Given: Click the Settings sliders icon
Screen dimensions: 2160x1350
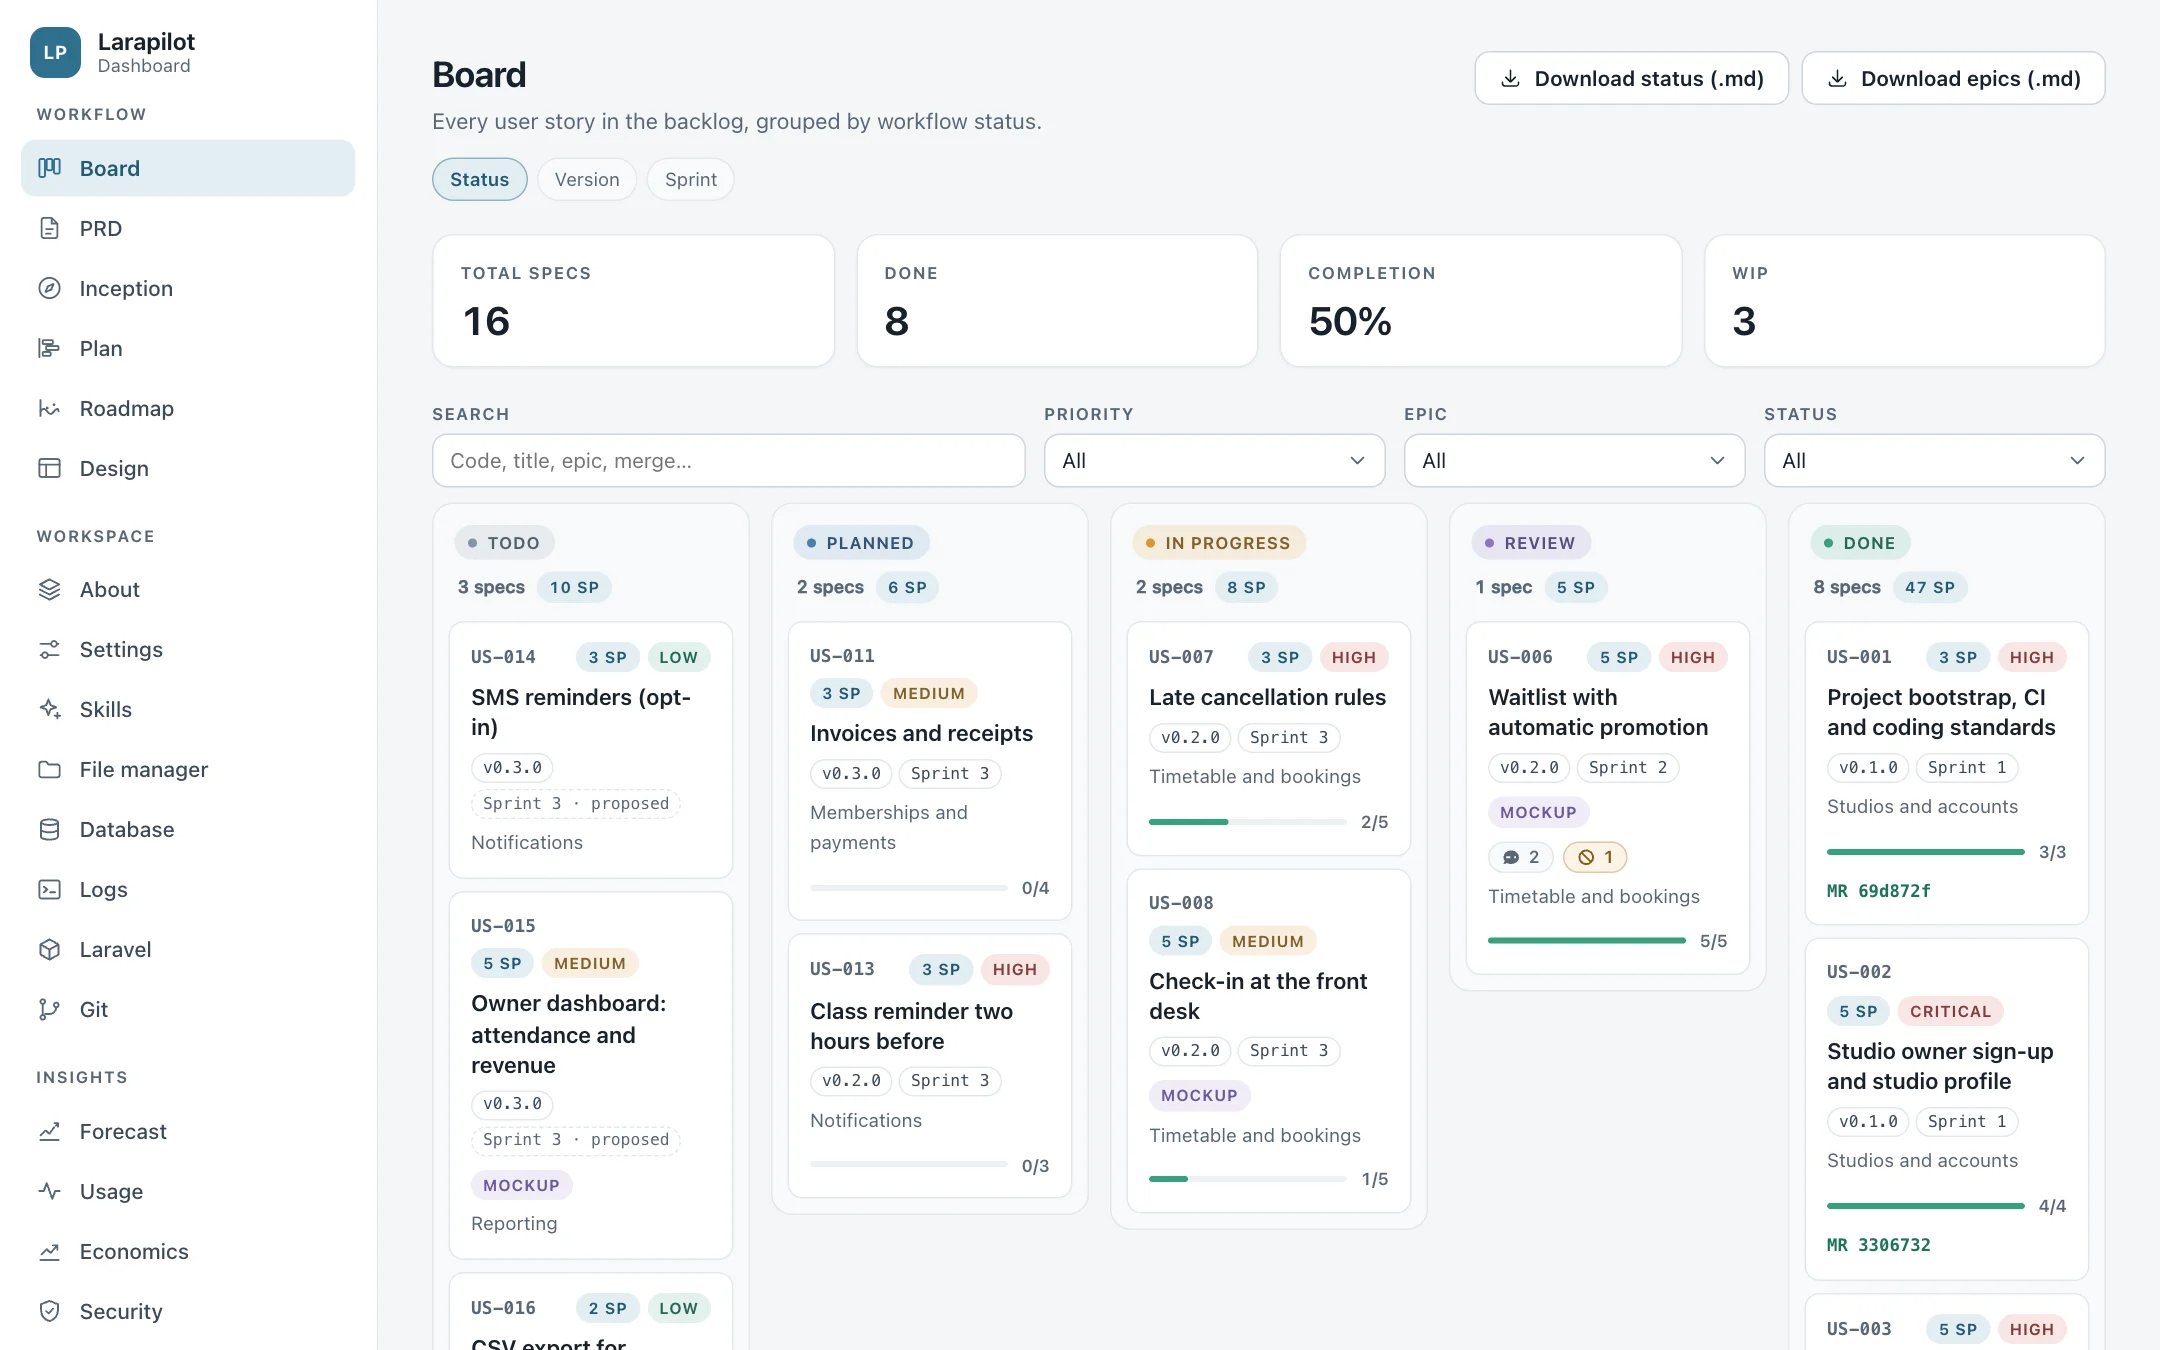Looking at the screenshot, I should [x=50, y=649].
